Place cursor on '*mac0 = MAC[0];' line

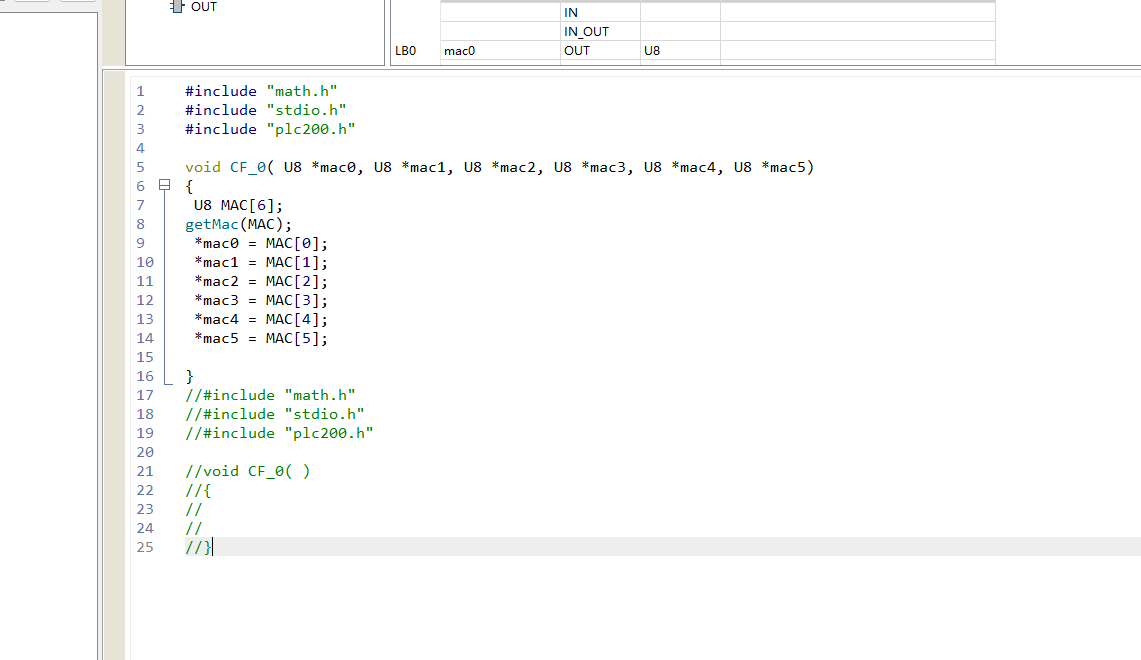coord(261,243)
